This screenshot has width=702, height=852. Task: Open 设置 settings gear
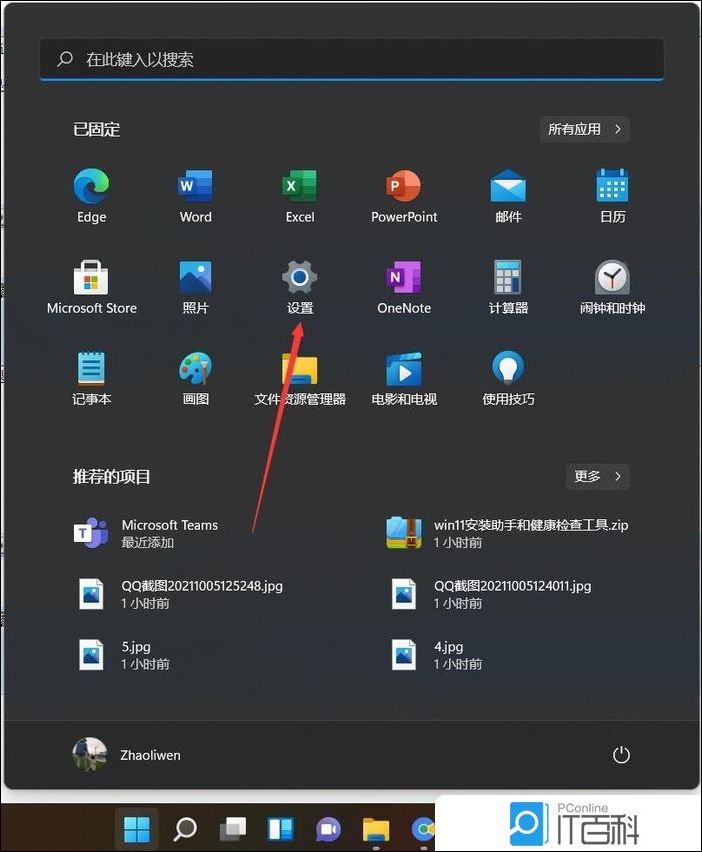(300, 287)
